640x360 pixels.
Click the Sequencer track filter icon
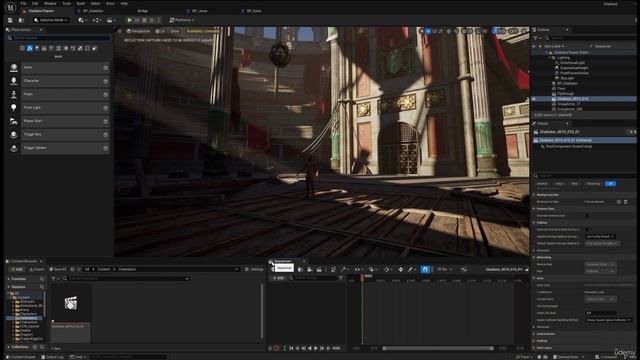pos(341,278)
